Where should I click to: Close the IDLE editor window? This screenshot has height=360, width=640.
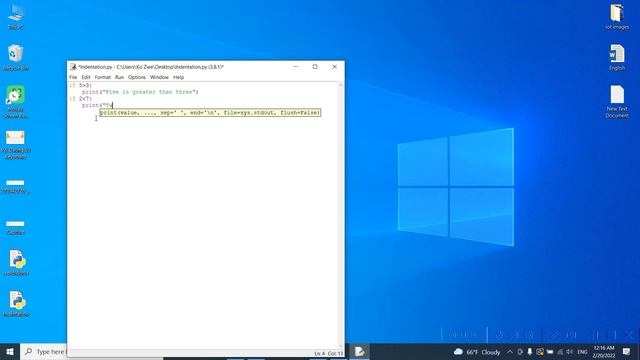(334, 67)
